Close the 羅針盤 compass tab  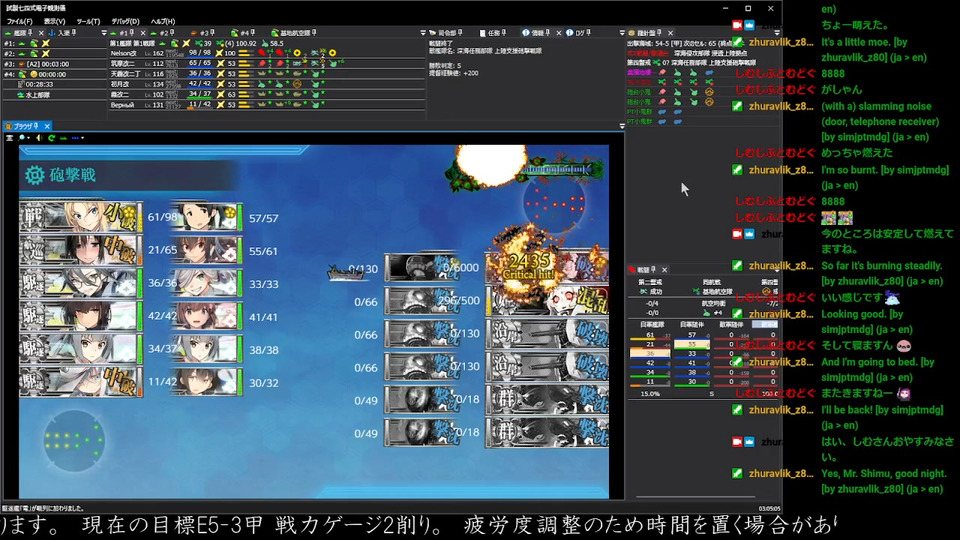coord(670,33)
